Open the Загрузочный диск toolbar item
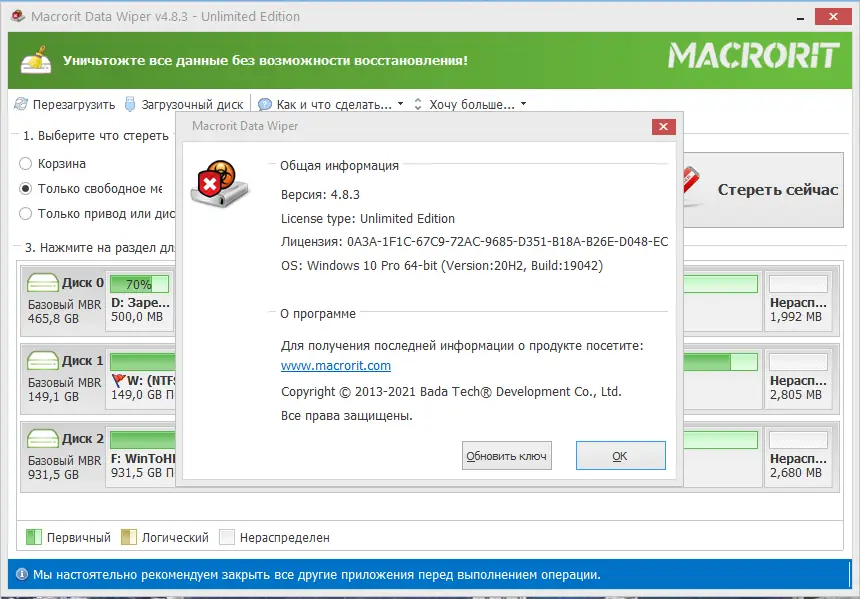860x599 pixels. pyautogui.click(x=184, y=104)
